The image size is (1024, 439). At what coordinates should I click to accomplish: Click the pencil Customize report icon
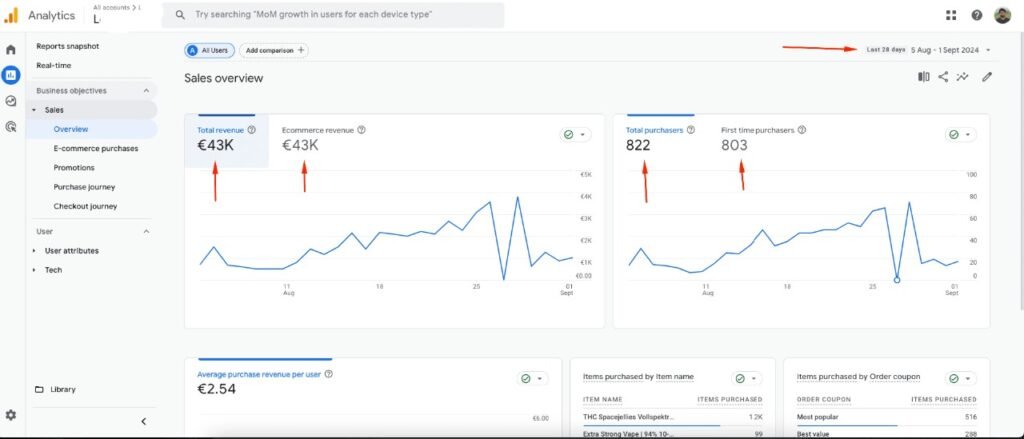[987, 77]
